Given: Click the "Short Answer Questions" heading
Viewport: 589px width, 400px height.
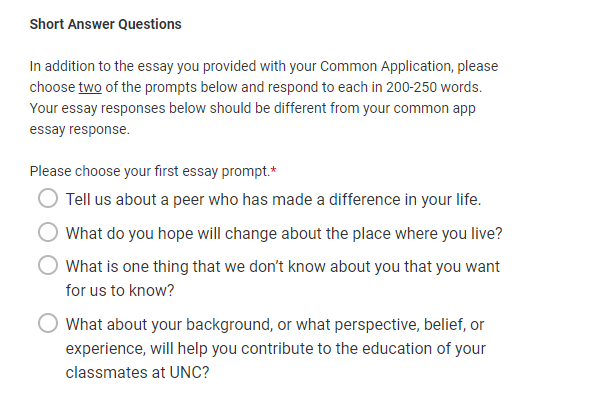Looking at the screenshot, I should click(106, 24).
